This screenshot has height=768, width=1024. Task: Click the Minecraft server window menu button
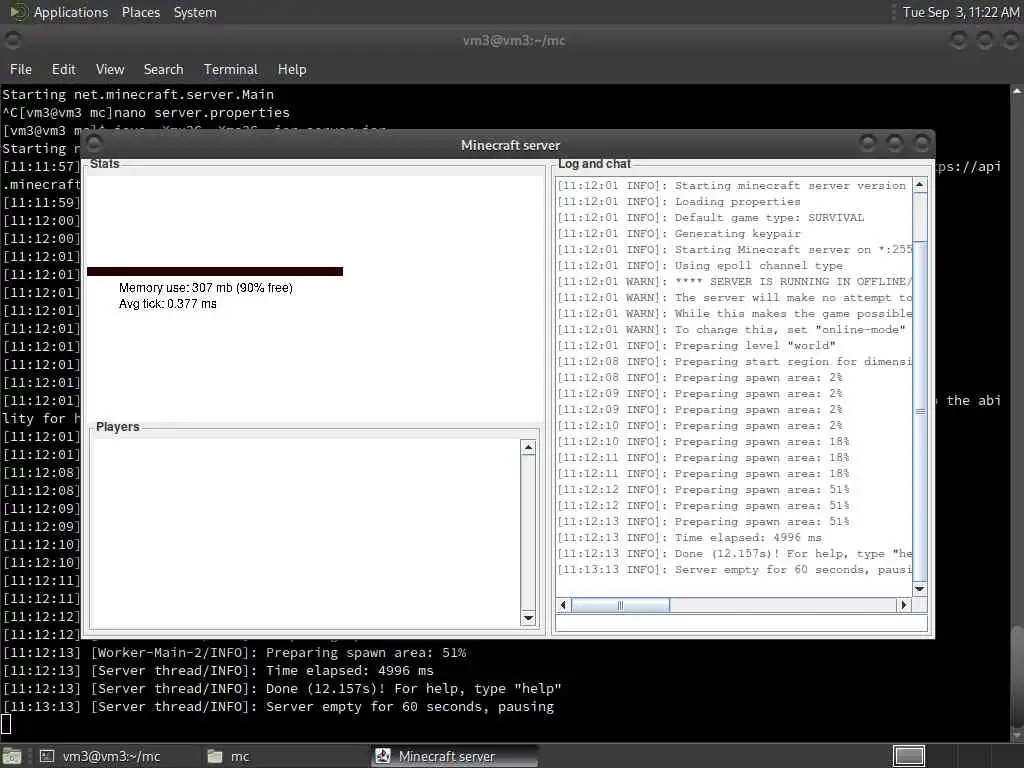click(94, 143)
